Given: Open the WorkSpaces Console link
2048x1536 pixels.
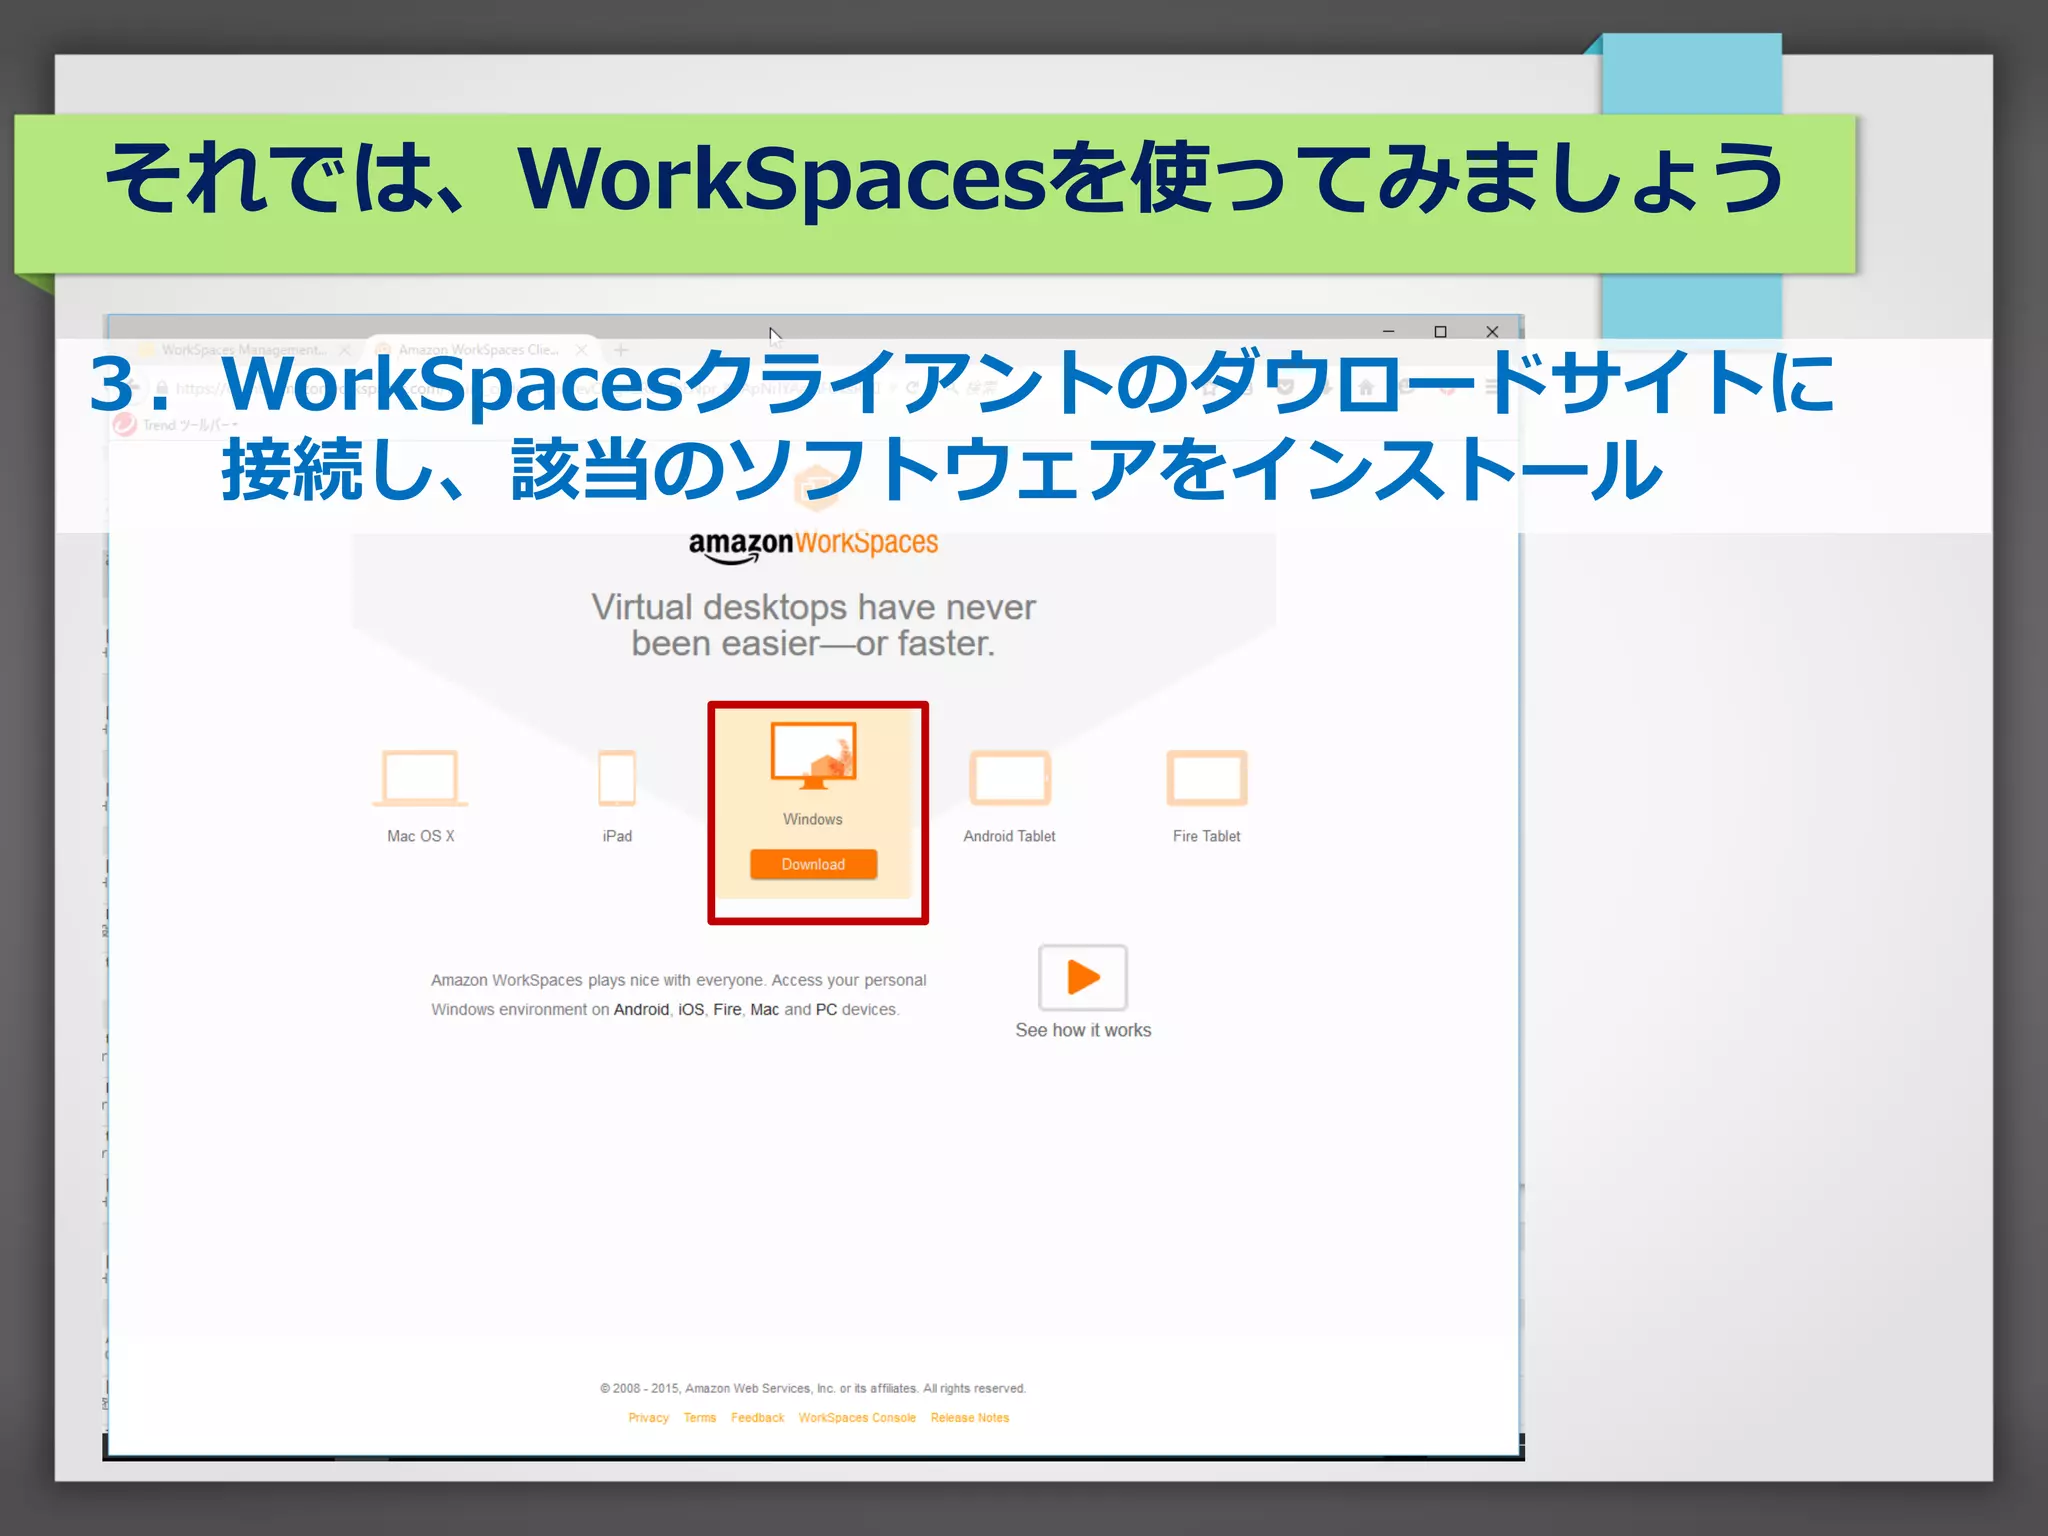Looking at the screenshot, I should (857, 1418).
